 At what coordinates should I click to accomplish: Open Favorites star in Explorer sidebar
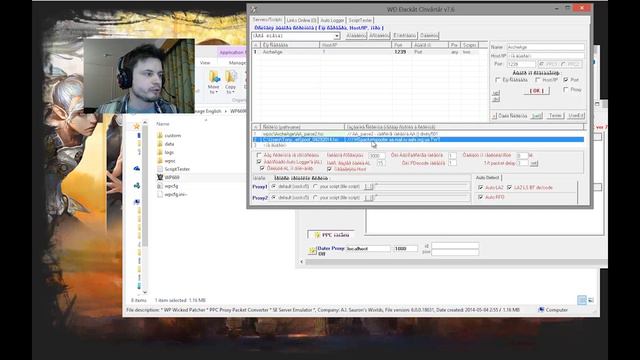click(137, 127)
